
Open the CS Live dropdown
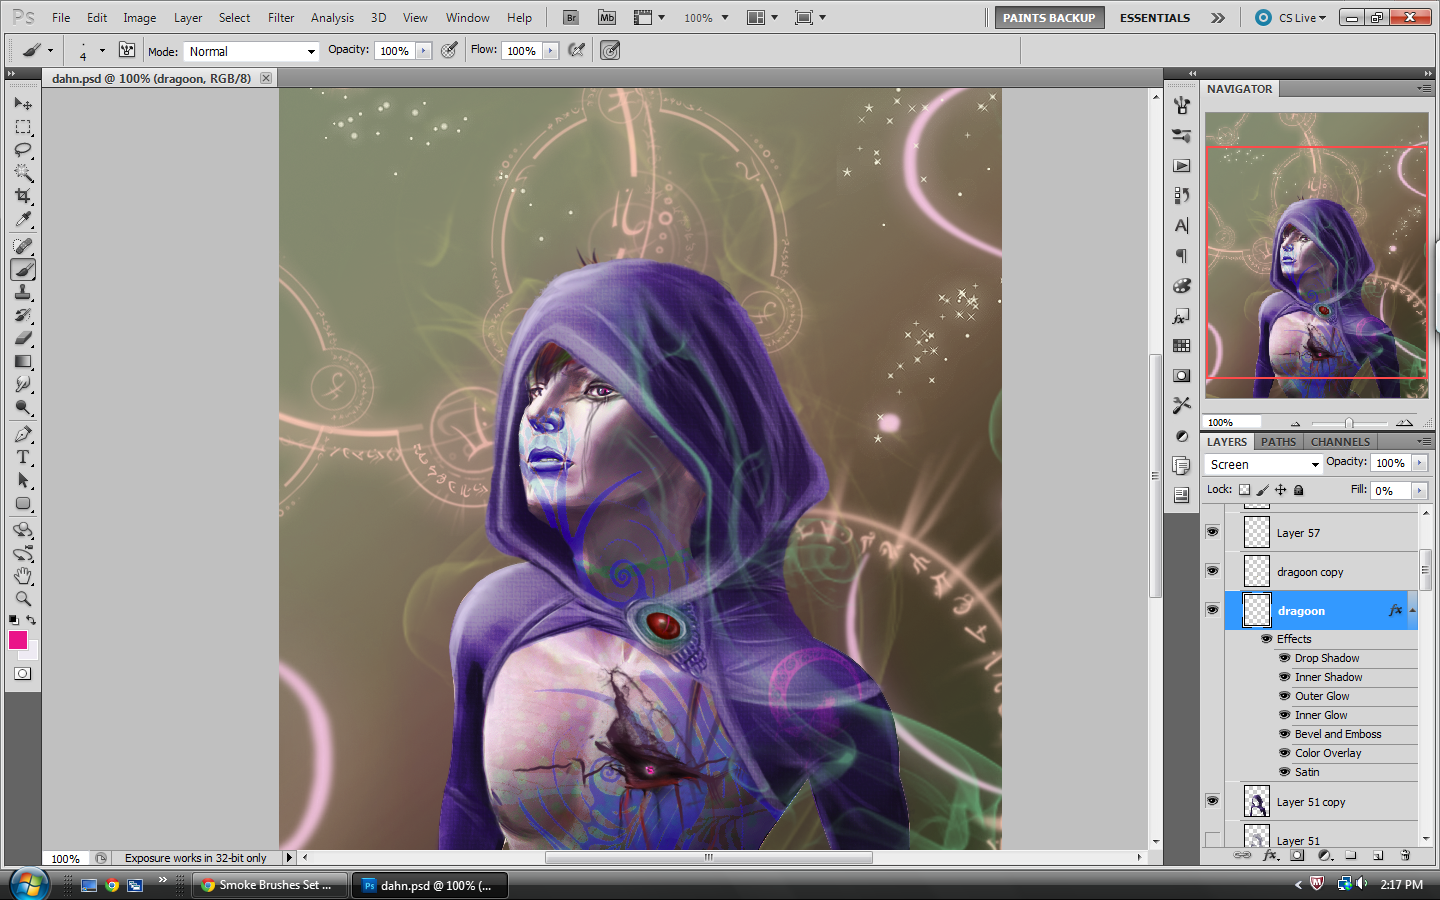point(1291,17)
